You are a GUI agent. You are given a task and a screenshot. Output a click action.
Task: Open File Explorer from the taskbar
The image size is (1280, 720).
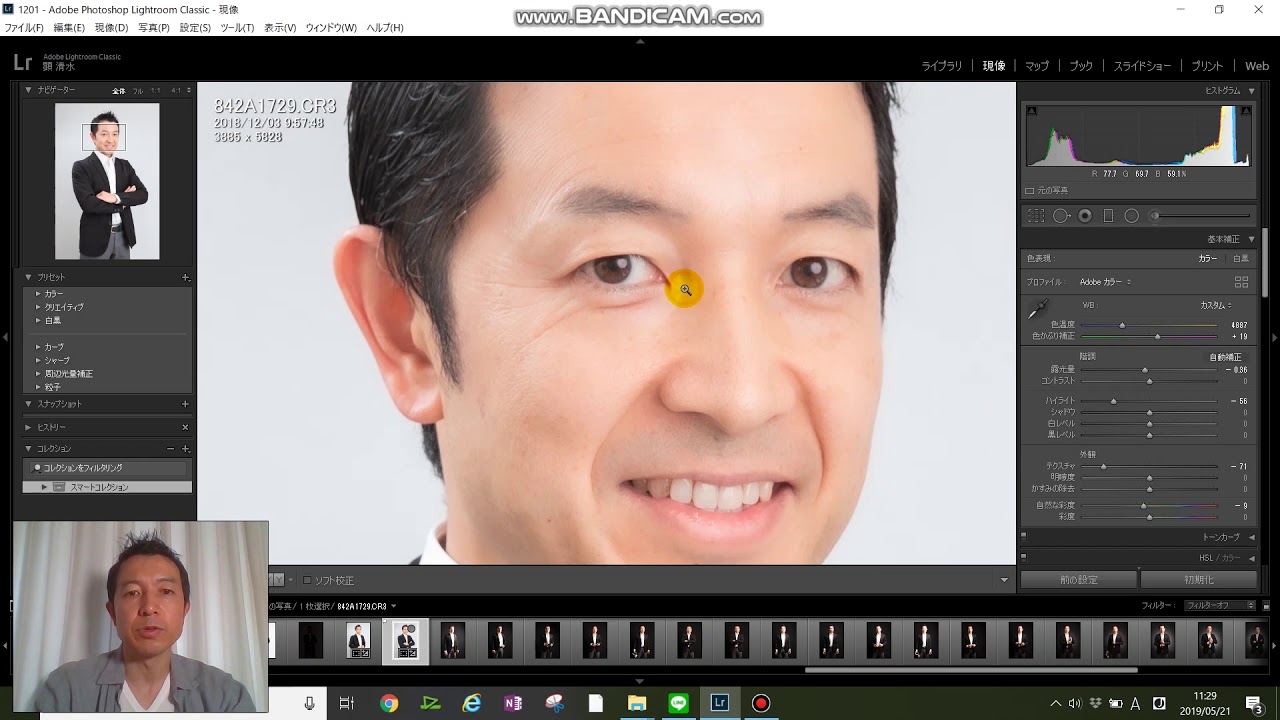click(x=637, y=703)
